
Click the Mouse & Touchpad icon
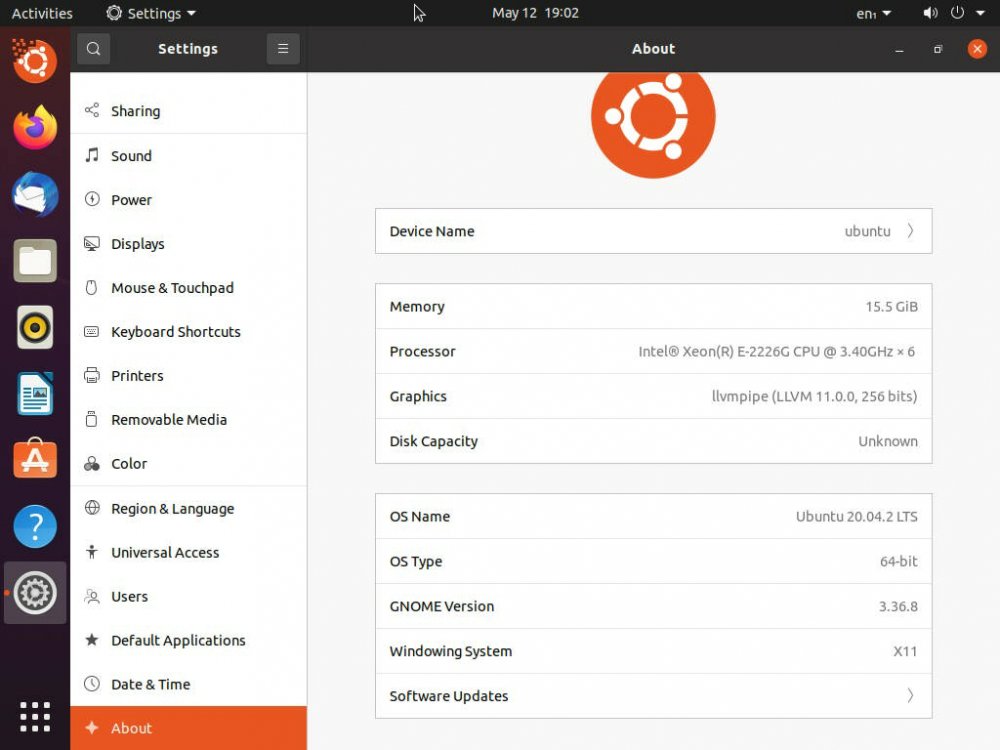click(x=92, y=287)
